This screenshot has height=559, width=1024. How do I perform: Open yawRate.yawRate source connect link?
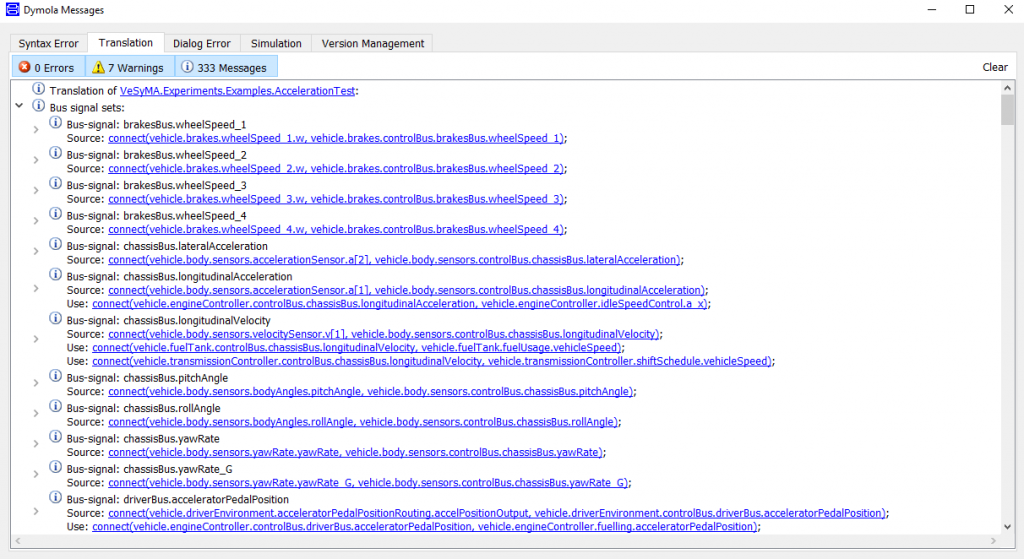355,452
